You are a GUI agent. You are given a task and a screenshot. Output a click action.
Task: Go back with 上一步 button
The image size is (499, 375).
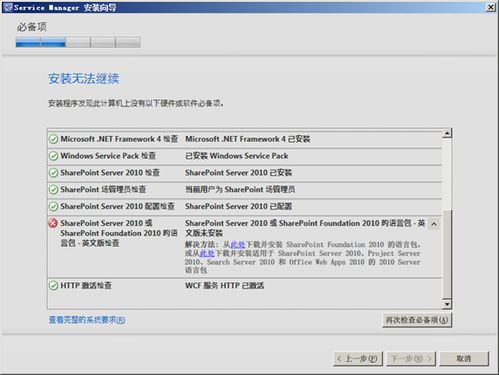click(357, 359)
